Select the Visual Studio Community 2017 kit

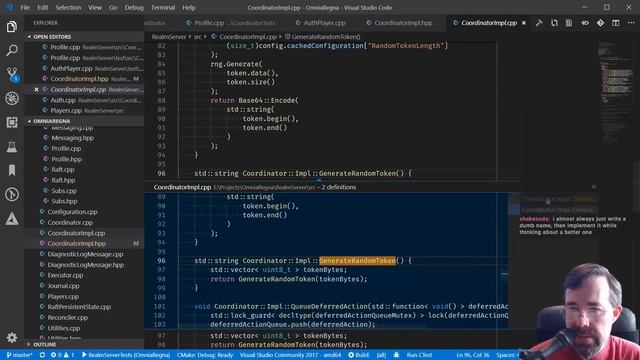point(290,355)
